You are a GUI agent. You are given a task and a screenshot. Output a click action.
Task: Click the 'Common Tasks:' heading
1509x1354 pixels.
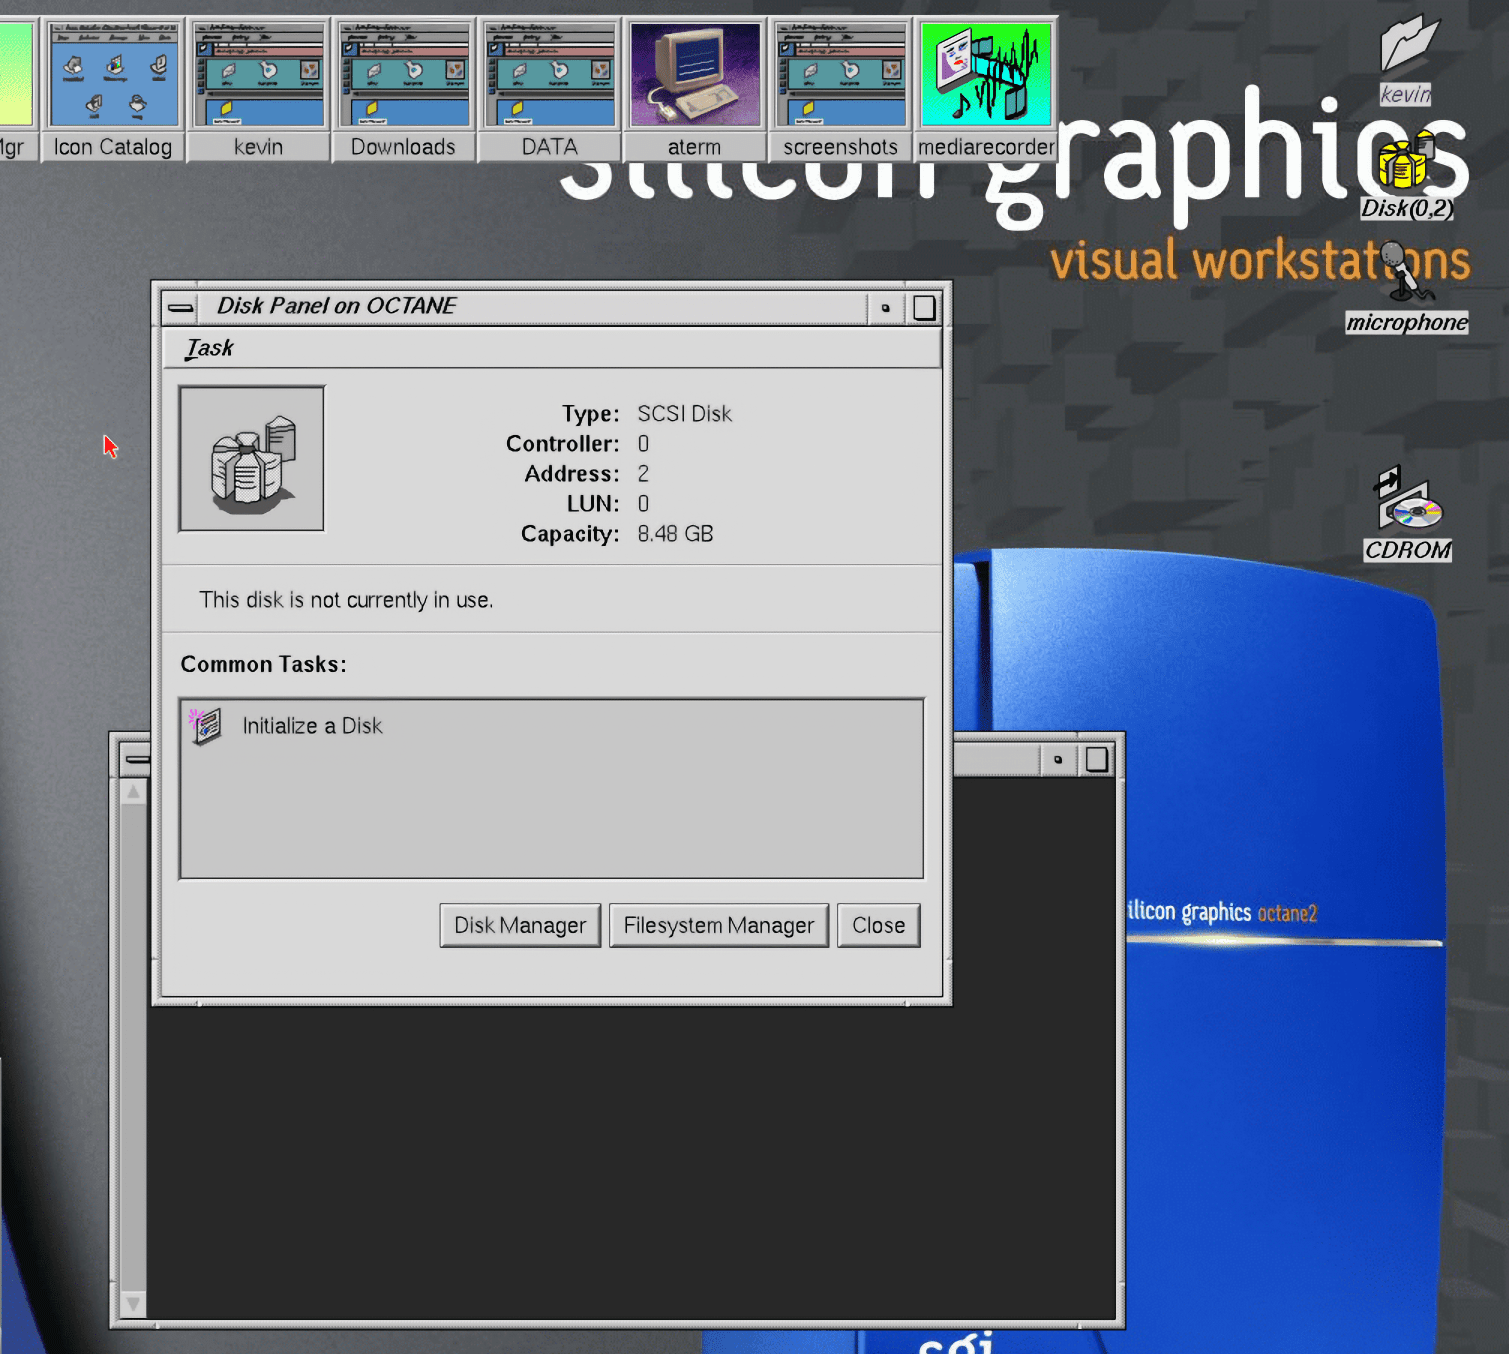264,665
